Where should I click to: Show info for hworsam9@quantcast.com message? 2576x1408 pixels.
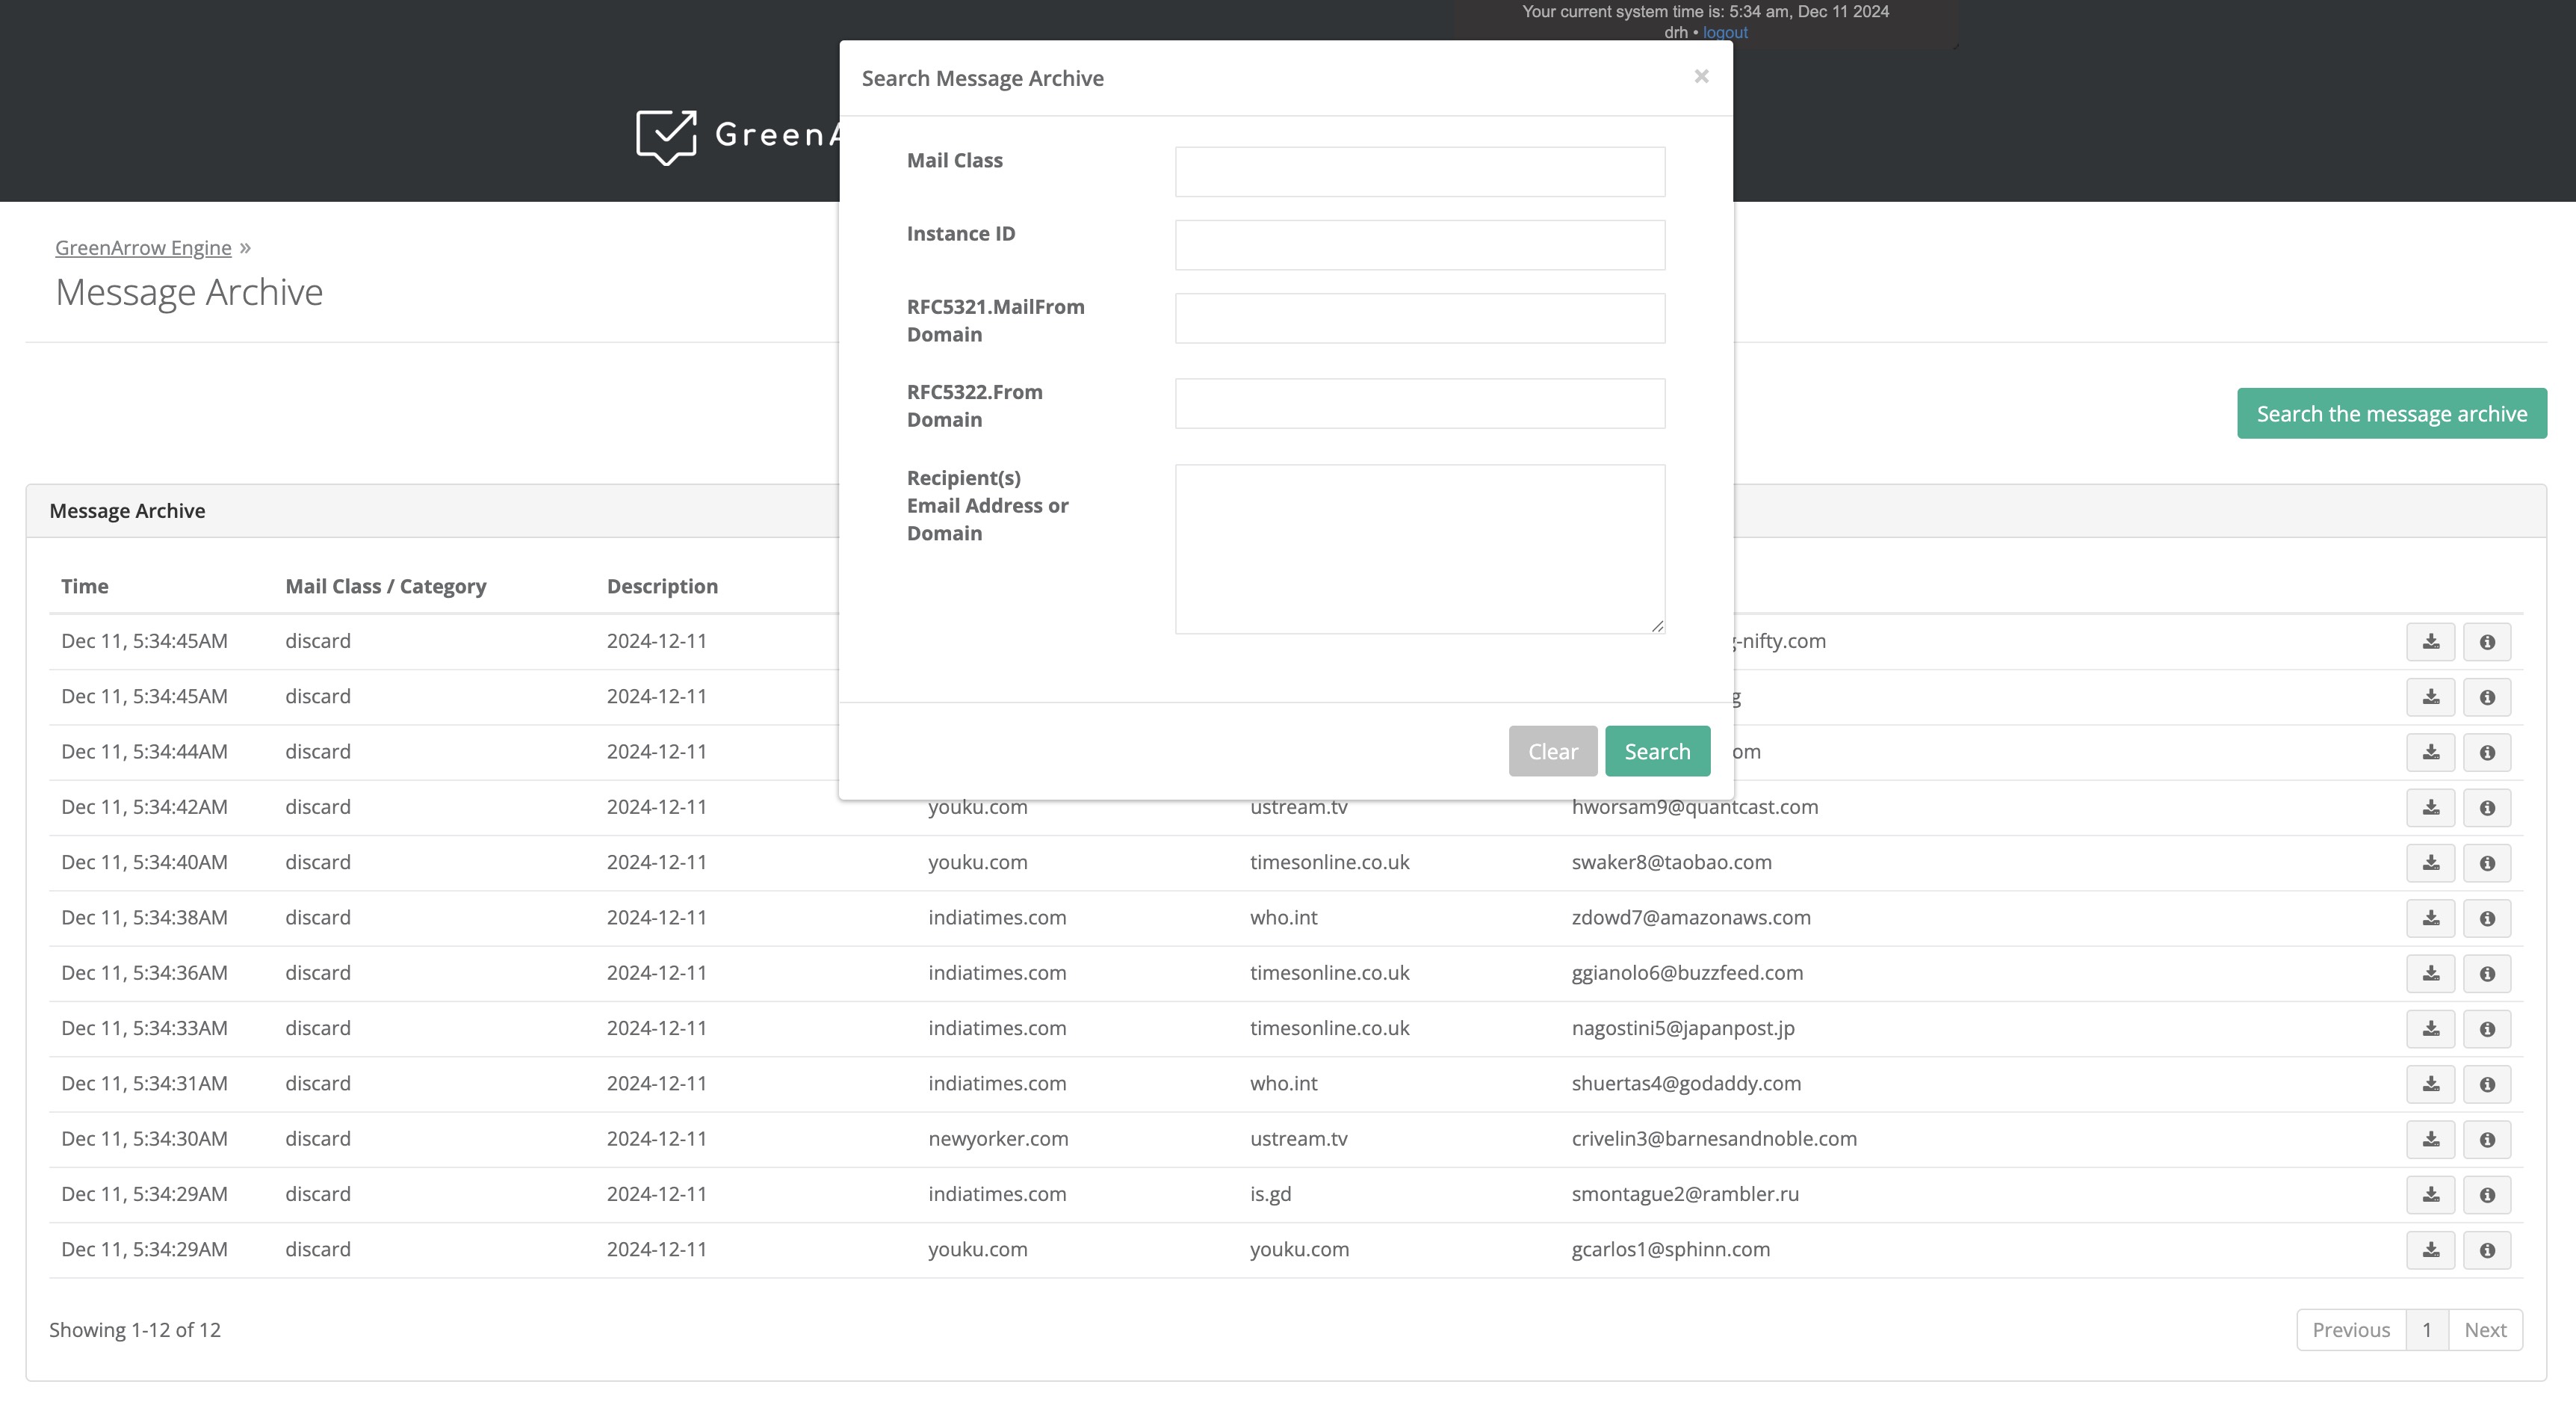coord(2486,808)
